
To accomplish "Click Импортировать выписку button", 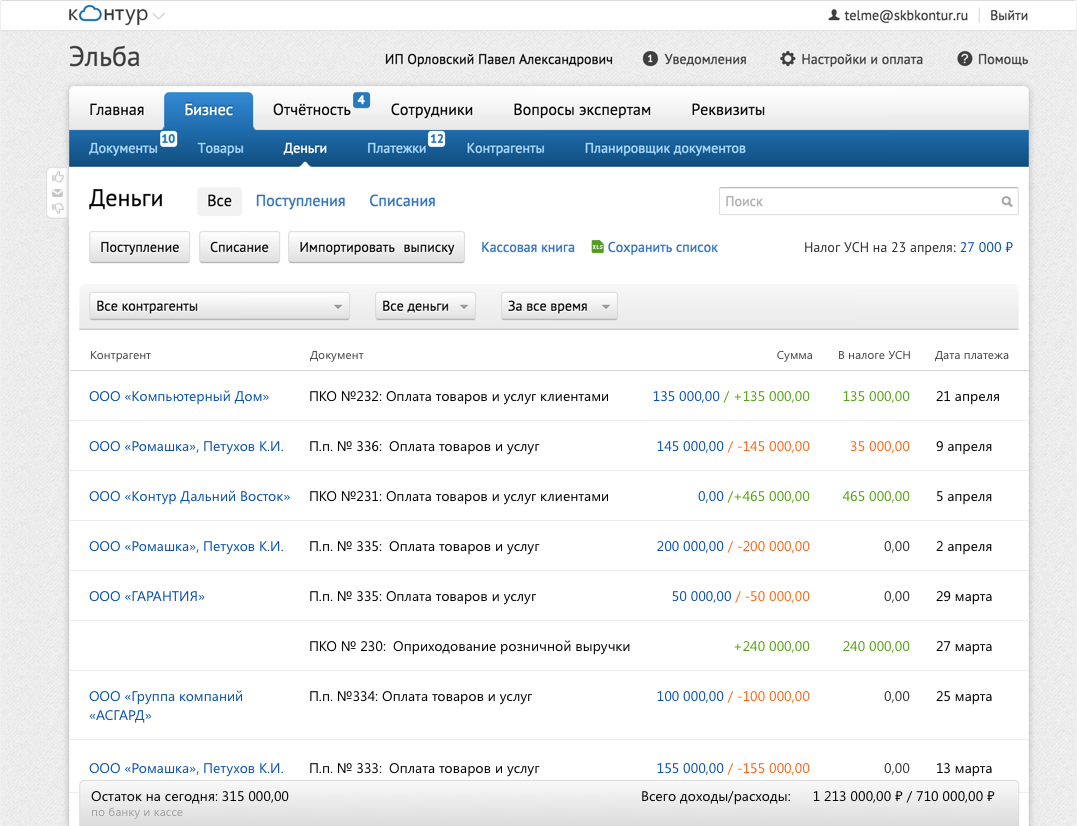I will [x=376, y=247].
